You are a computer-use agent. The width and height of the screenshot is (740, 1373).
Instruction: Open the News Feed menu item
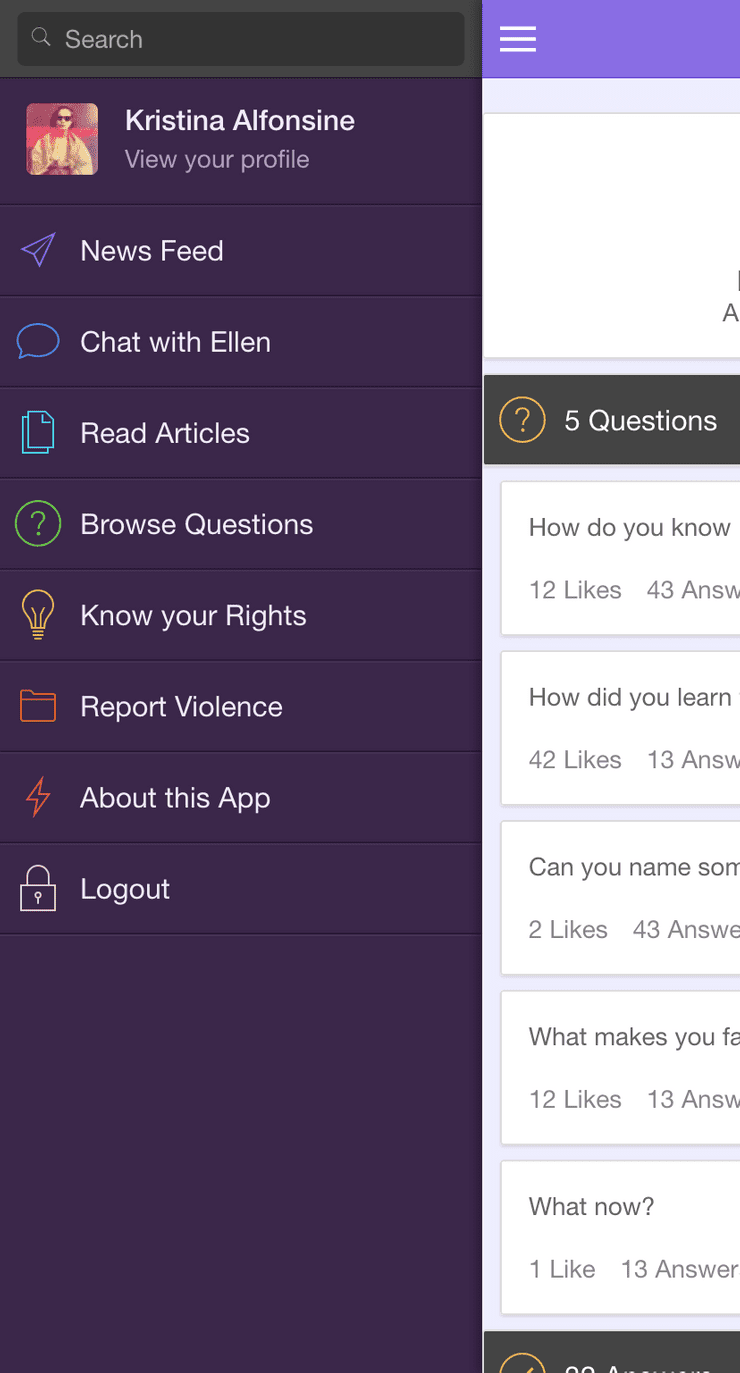tap(241, 251)
